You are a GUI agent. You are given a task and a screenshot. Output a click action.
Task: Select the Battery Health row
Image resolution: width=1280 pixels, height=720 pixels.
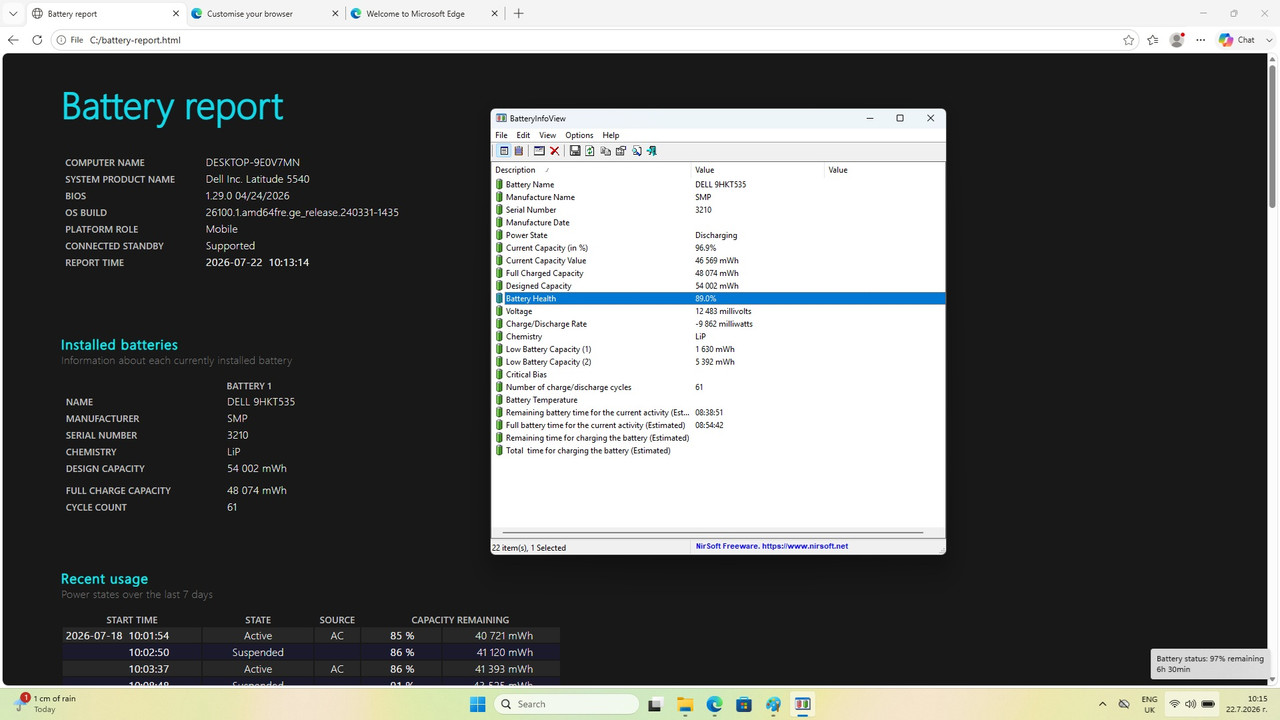tap(719, 298)
